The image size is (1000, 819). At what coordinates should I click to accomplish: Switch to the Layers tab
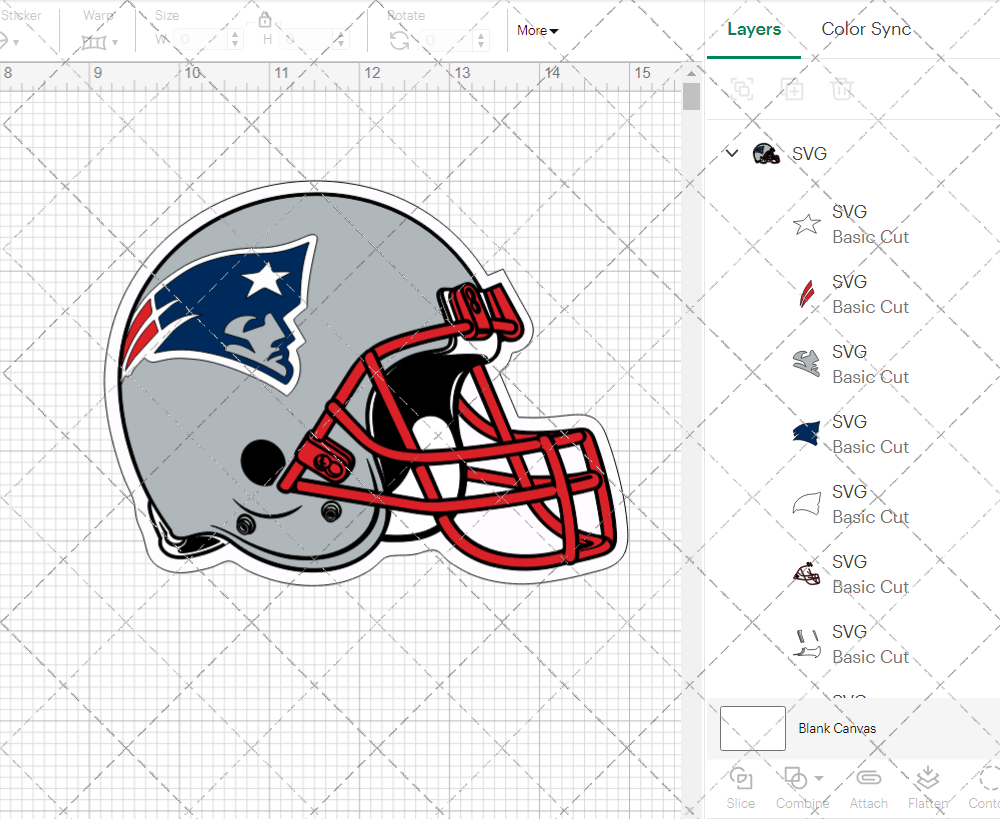[754, 29]
